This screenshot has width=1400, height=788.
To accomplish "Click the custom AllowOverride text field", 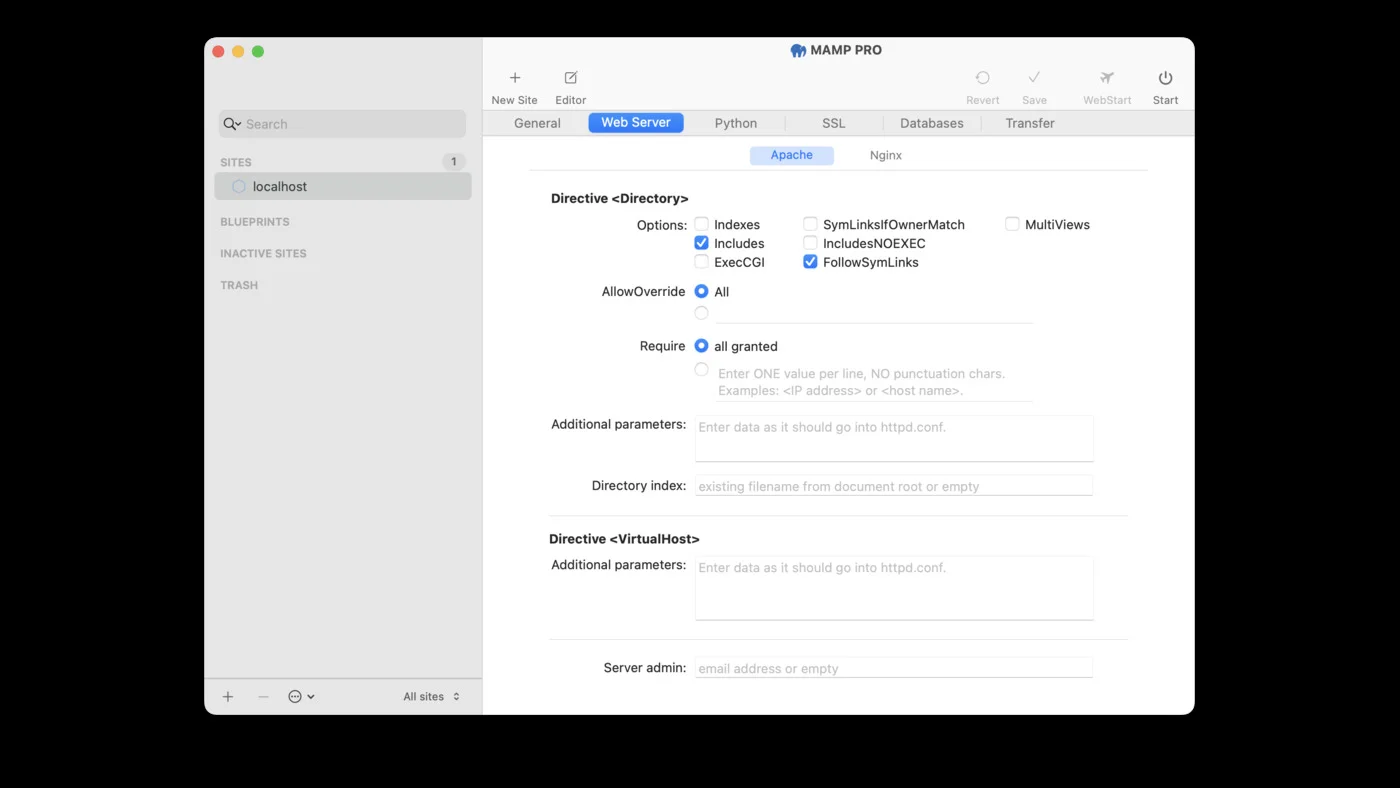I will coord(874,313).
